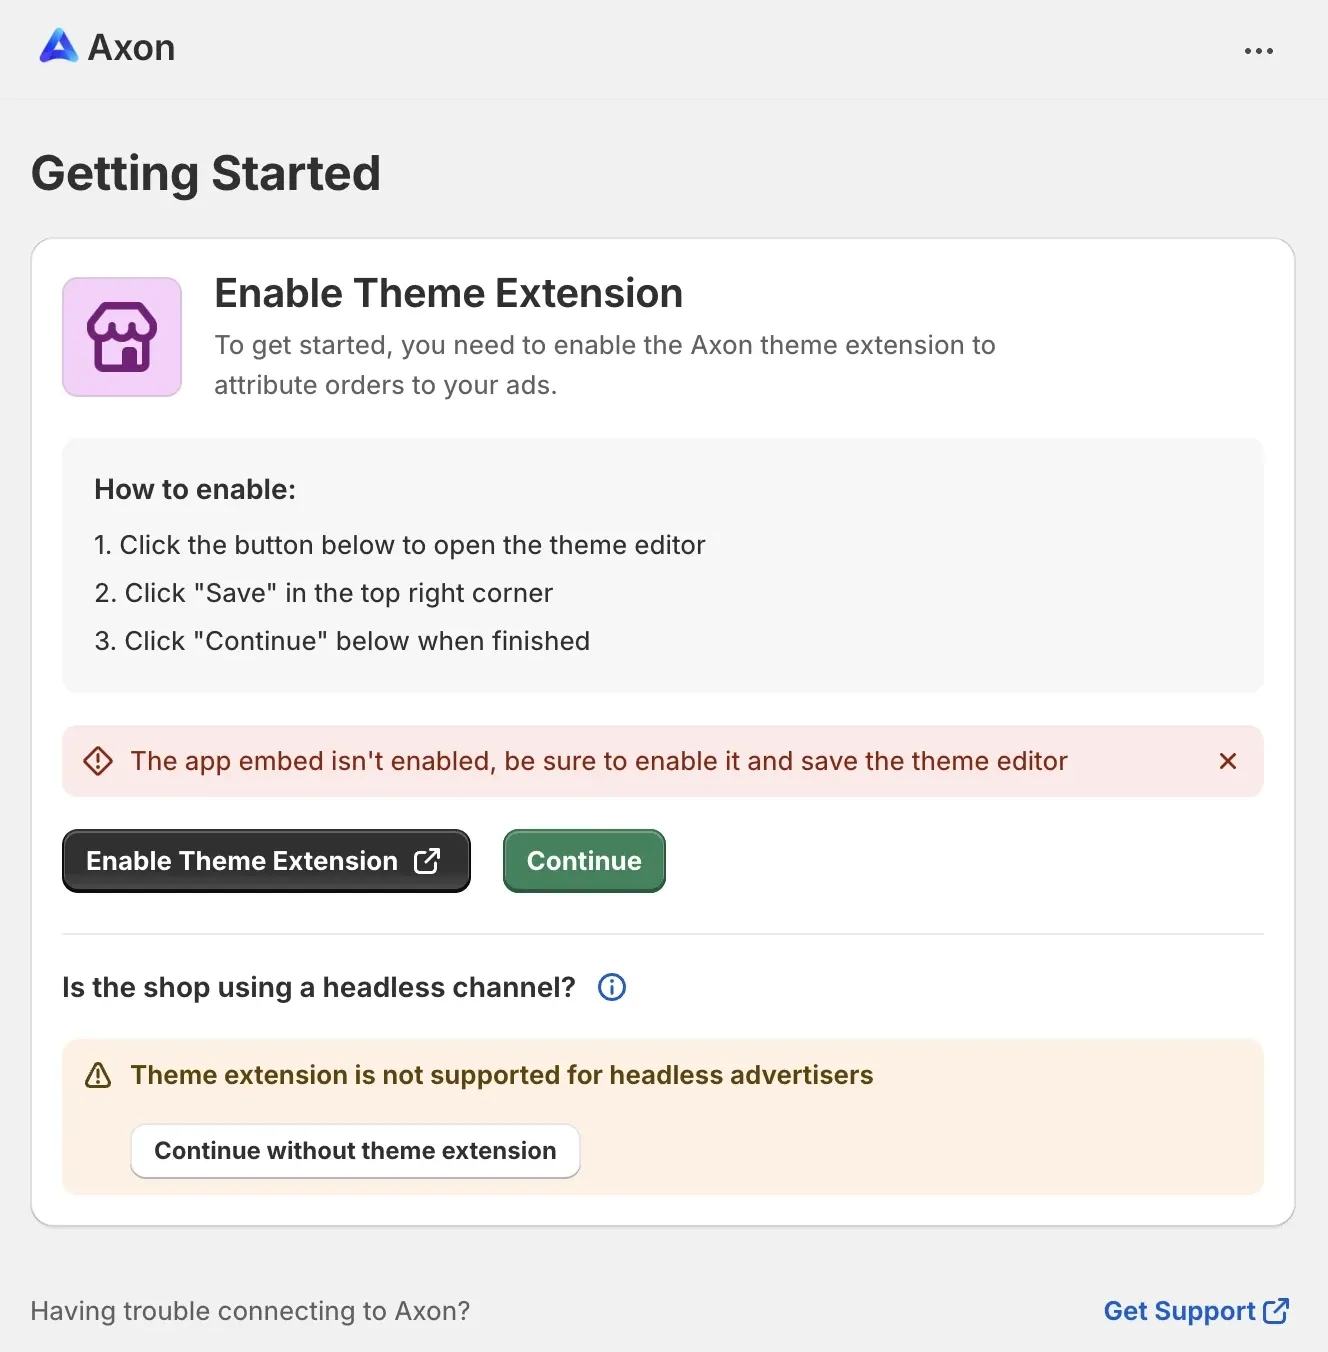The height and width of the screenshot is (1352, 1328).
Task: Click the headless channel question text
Action: [318, 987]
